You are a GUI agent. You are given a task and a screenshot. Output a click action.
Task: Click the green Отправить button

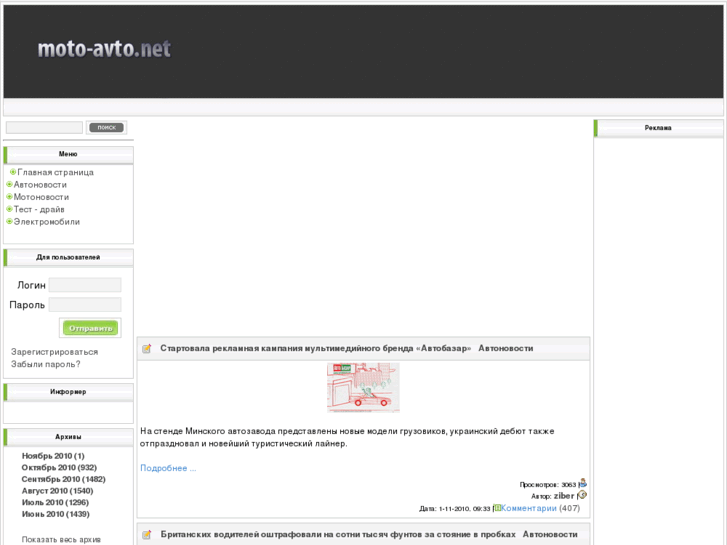point(90,328)
